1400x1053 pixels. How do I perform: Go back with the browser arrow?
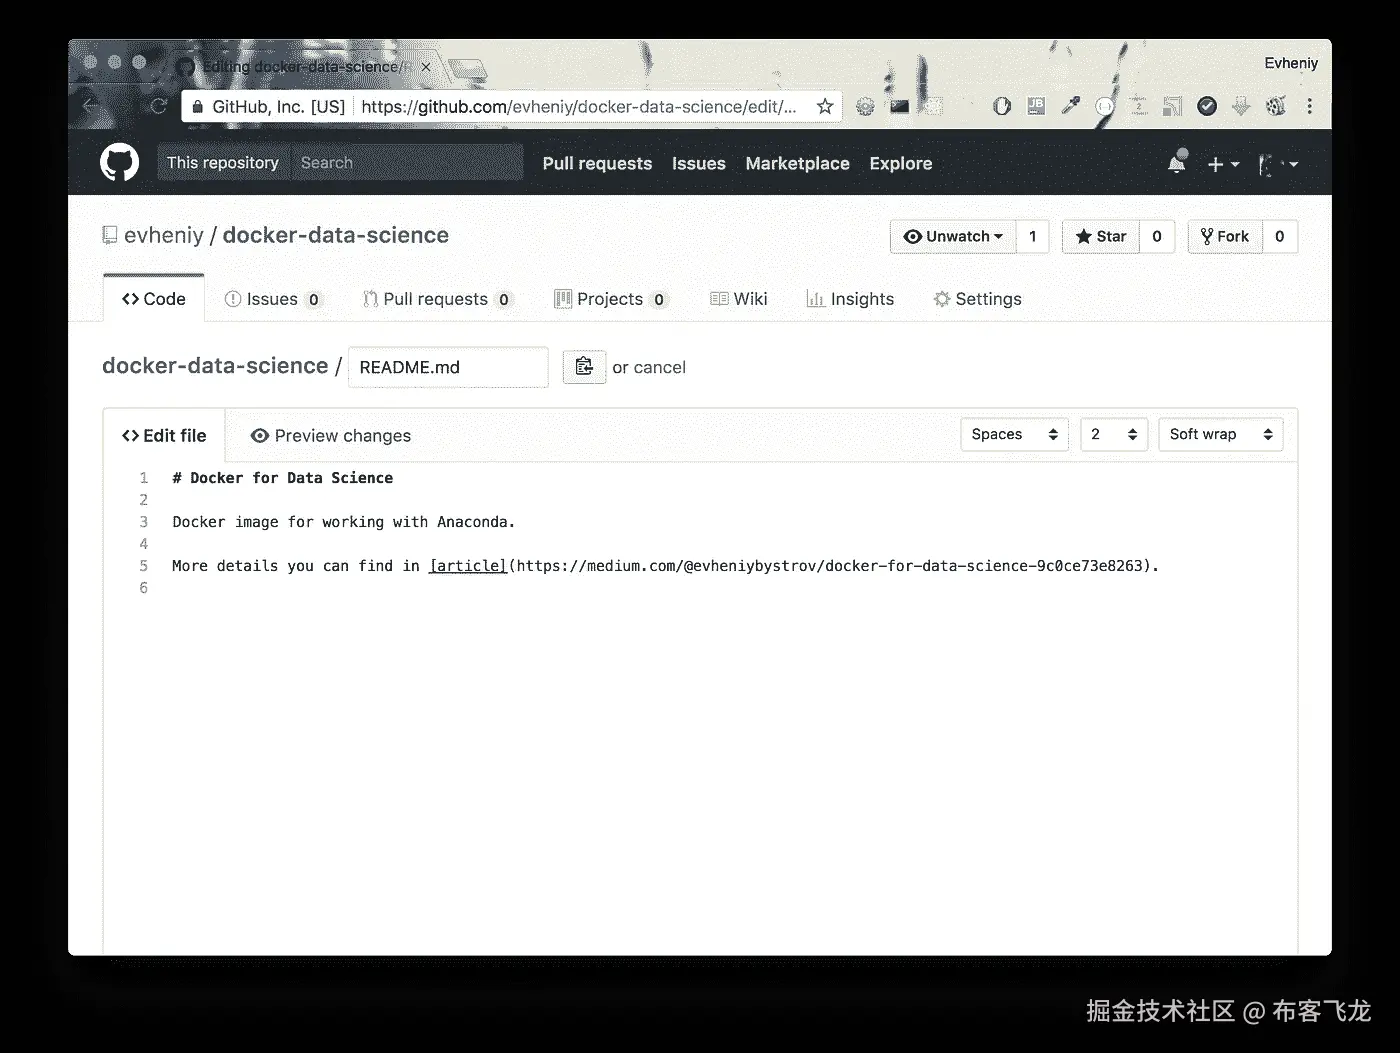point(90,106)
